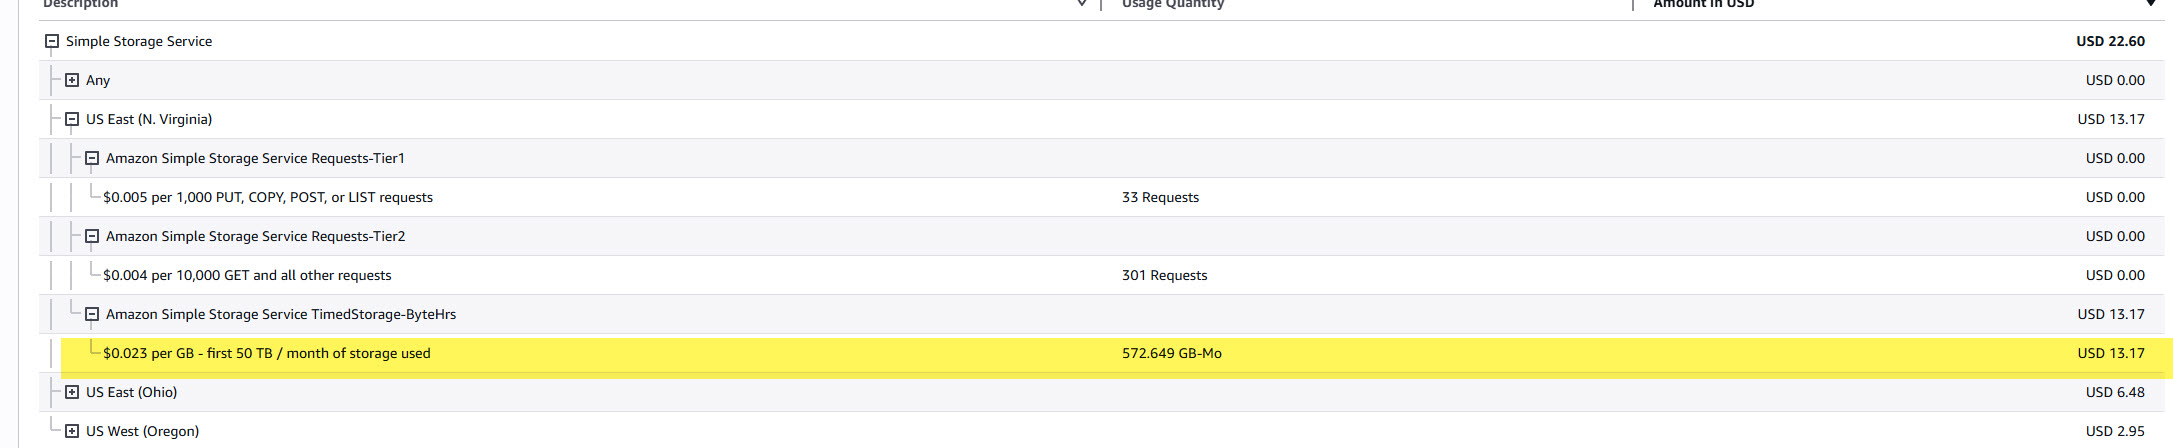2173x448 pixels.
Task: Select the GET and all other requests line
Action: 247,275
